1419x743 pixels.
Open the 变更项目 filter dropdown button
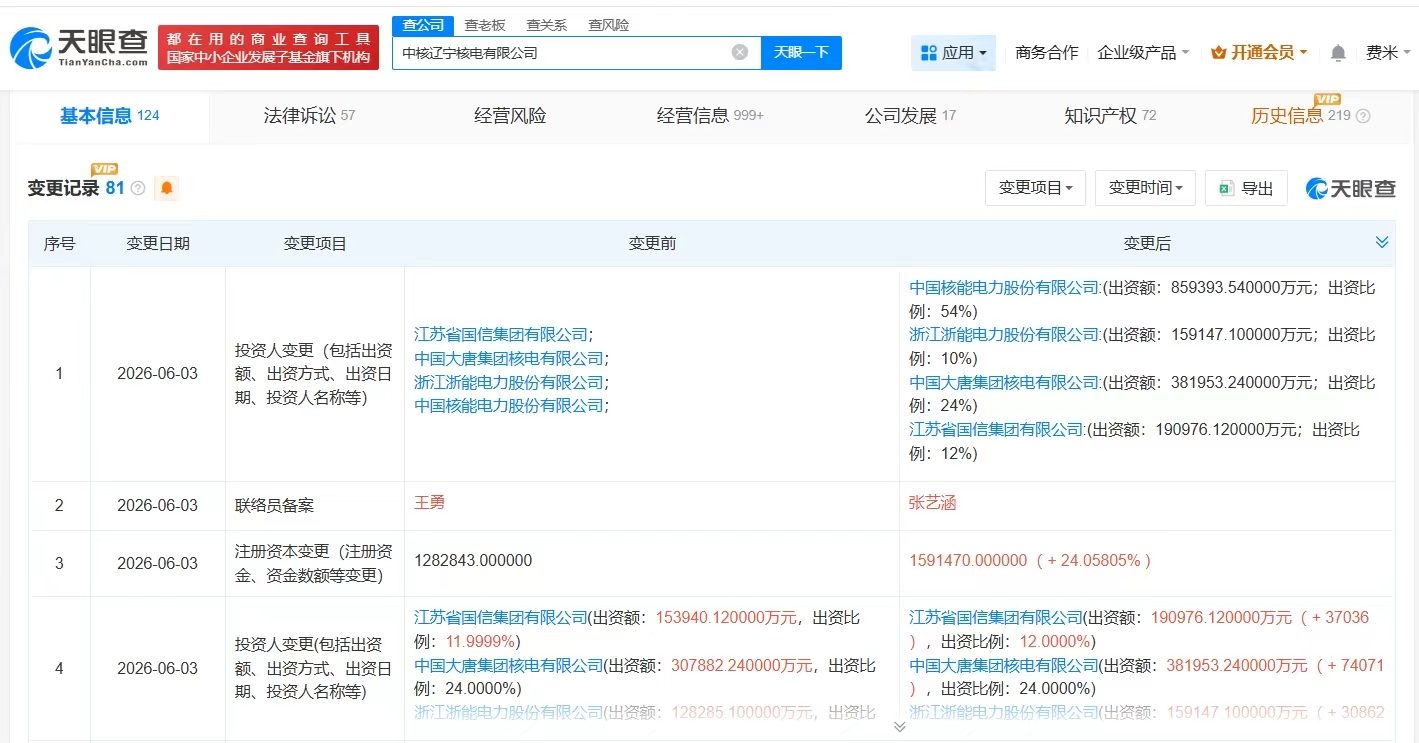point(1035,188)
